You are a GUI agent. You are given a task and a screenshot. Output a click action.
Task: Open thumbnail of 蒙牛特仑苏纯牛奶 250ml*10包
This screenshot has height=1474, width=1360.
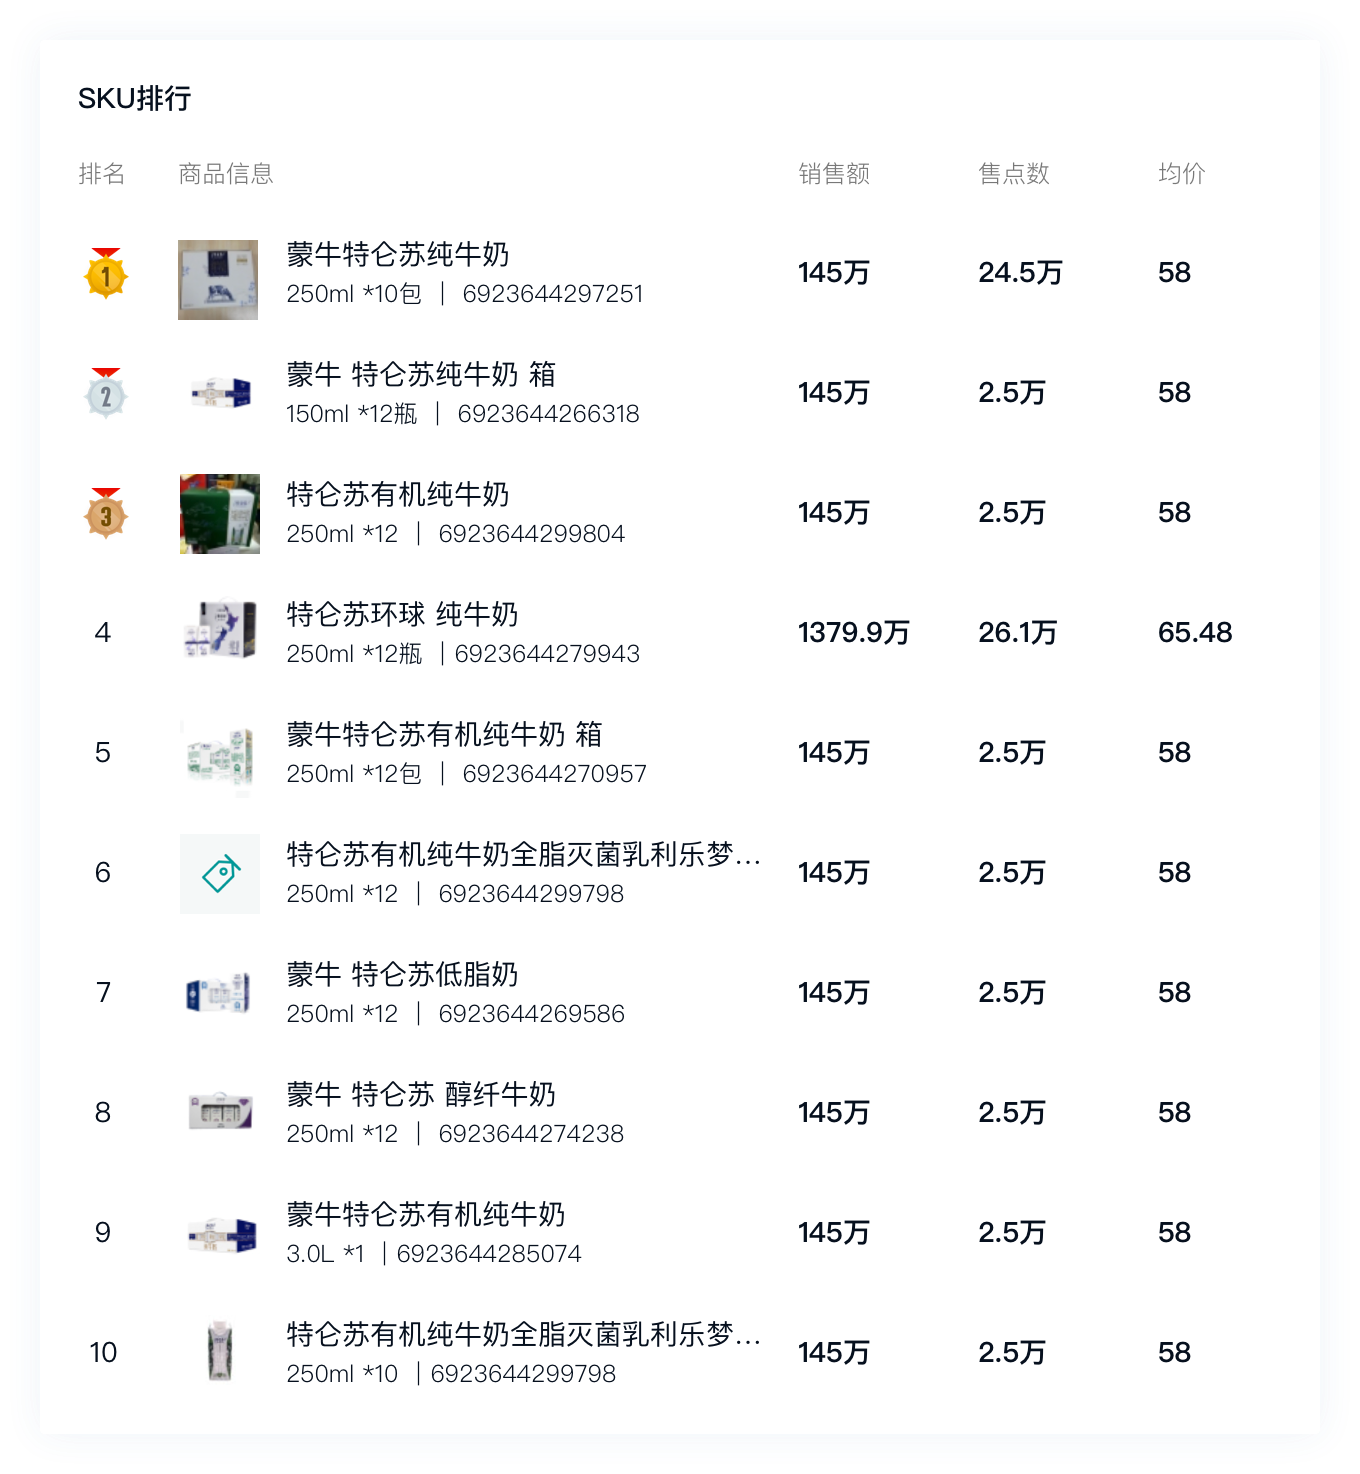click(x=218, y=280)
